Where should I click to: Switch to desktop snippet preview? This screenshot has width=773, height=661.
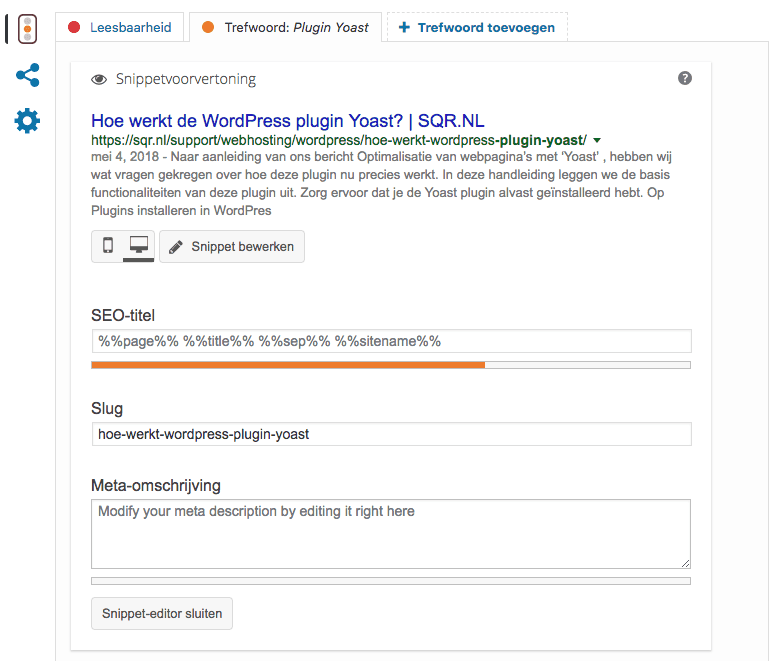click(x=139, y=246)
